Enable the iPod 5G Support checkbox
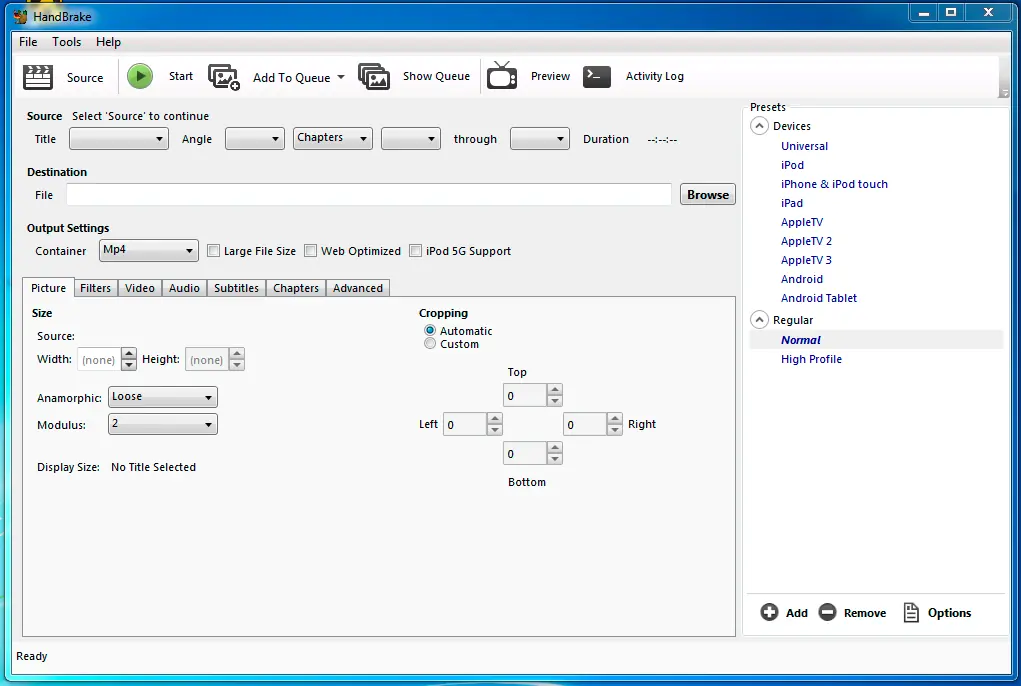 tap(415, 251)
